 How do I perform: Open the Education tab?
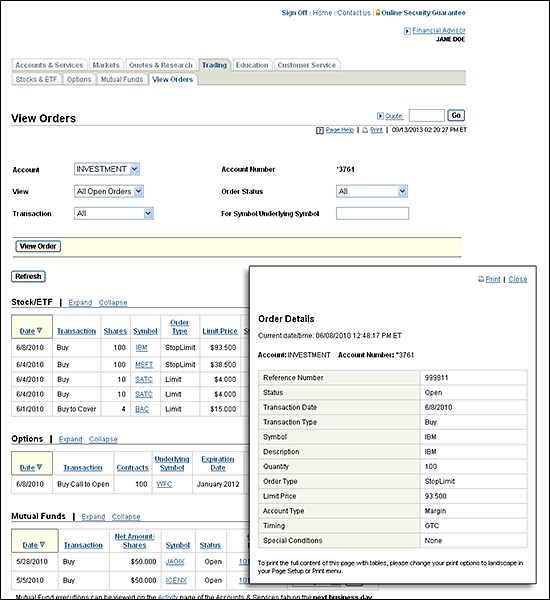pyautogui.click(x=252, y=65)
